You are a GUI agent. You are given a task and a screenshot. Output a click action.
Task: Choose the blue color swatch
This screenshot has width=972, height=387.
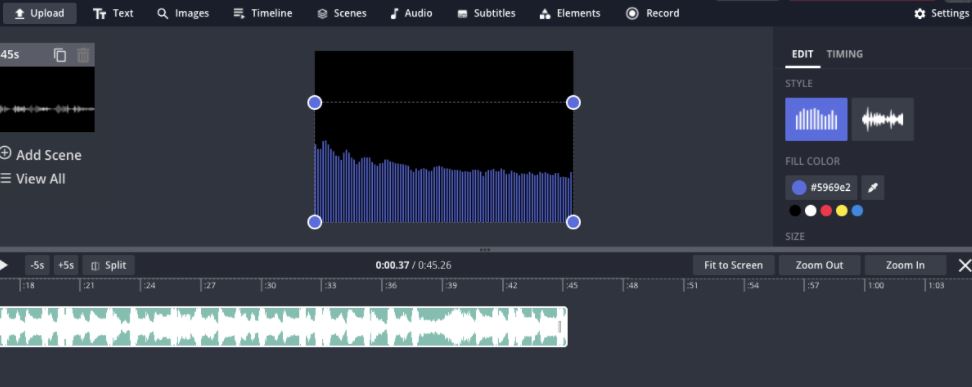(x=857, y=211)
